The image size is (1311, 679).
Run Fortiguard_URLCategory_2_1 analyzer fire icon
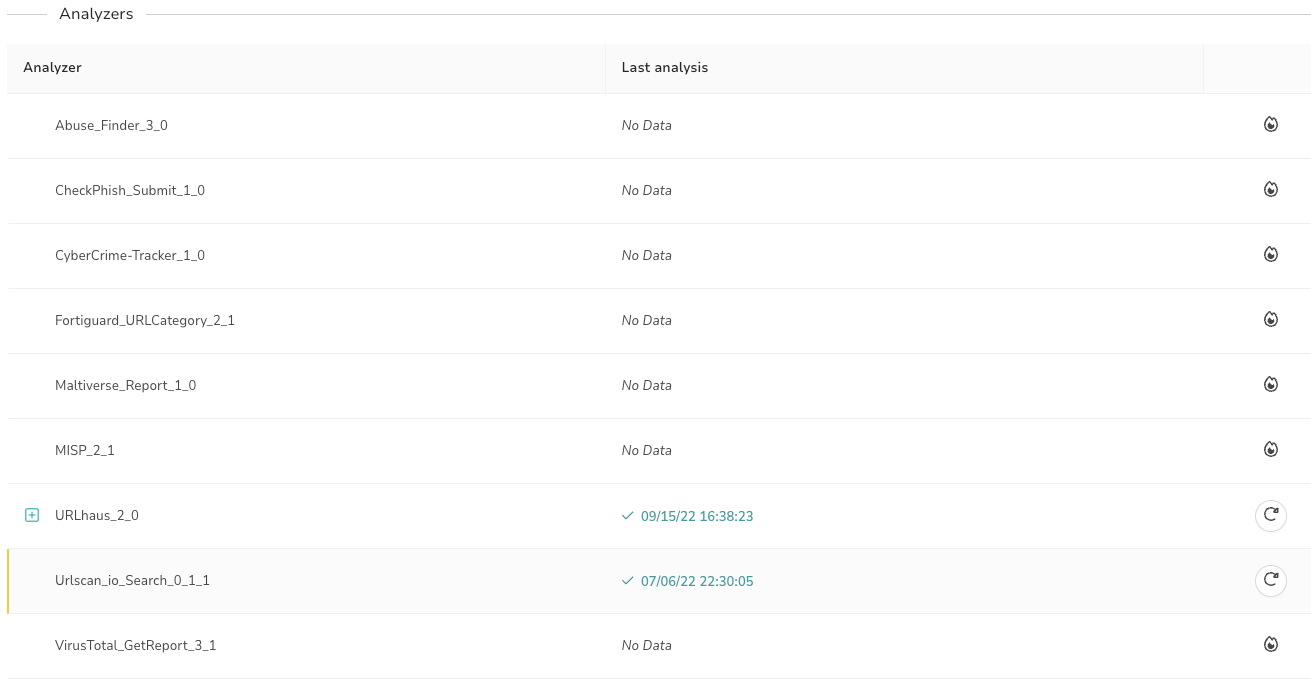[1270, 319]
